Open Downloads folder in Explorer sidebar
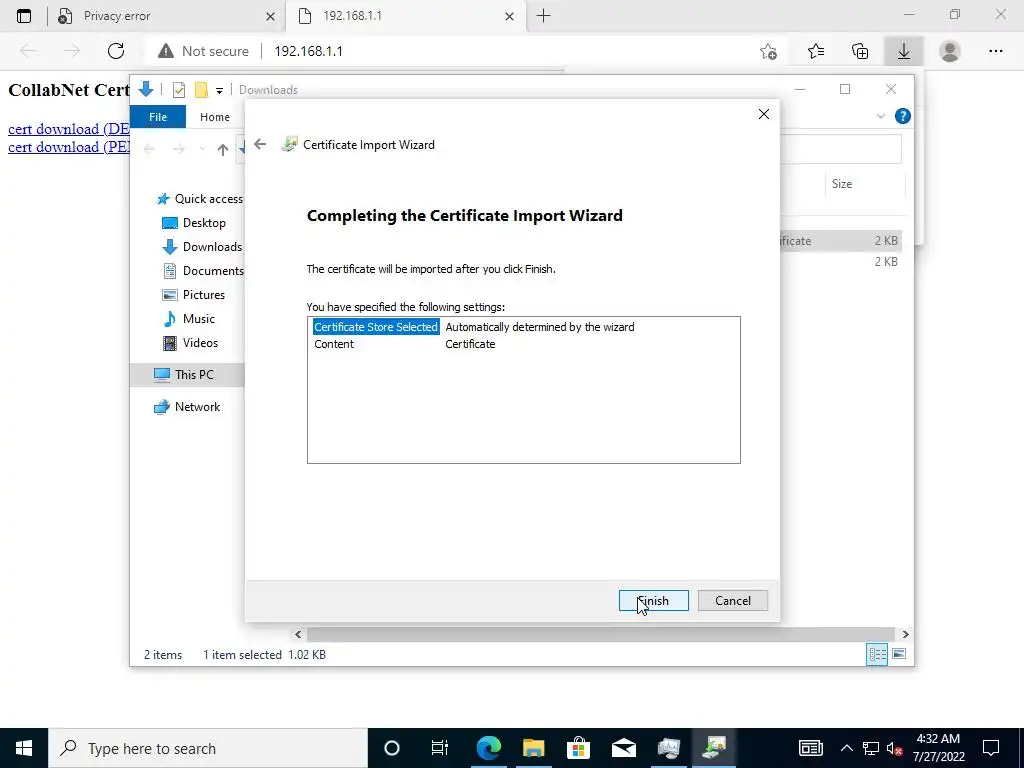Viewport: 1024px width, 768px height. tap(202, 247)
